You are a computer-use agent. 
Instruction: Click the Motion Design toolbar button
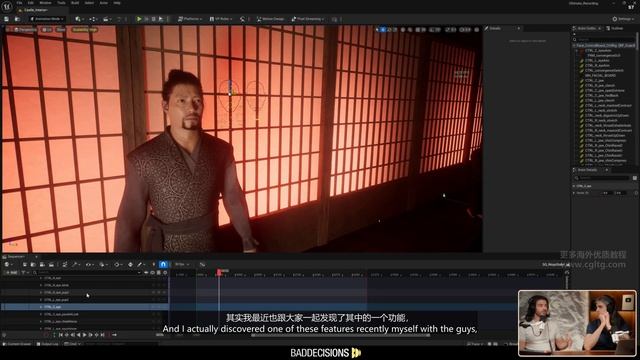[271, 19]
